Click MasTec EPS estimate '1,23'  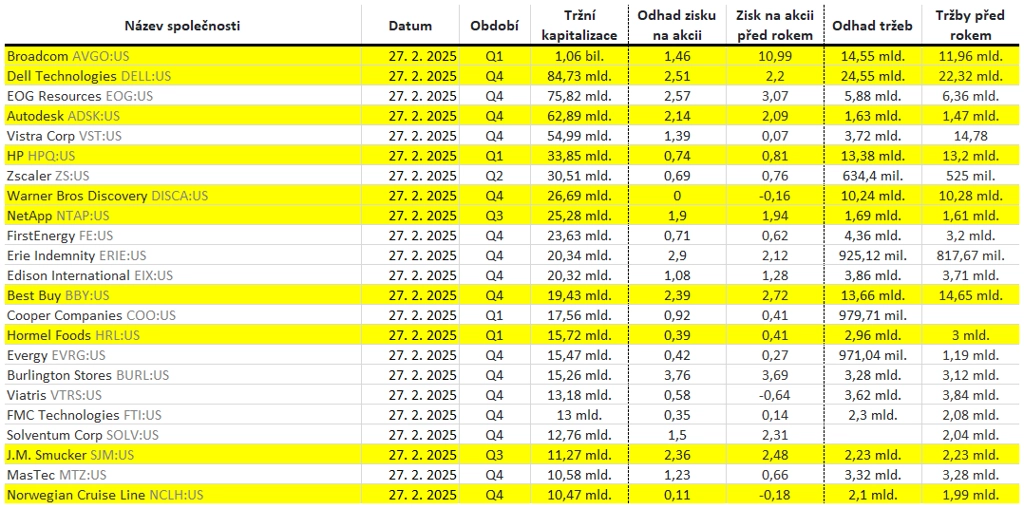(675, 475)
